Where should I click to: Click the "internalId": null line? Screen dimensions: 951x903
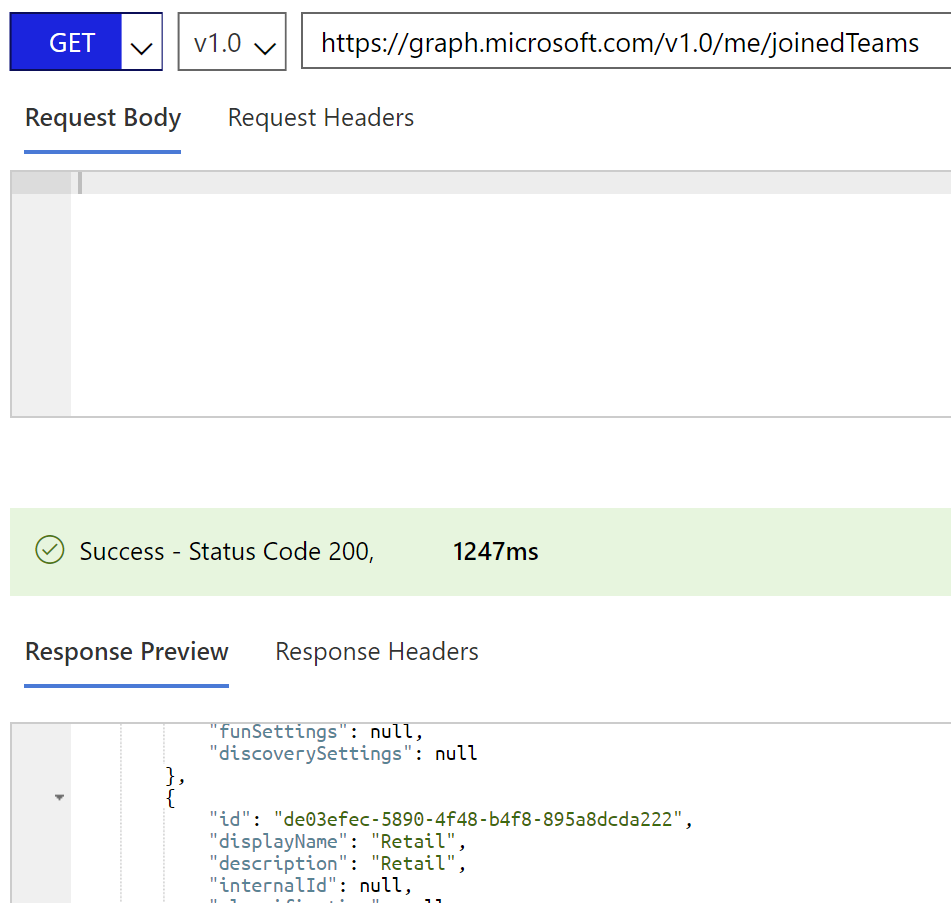point(311,885)
